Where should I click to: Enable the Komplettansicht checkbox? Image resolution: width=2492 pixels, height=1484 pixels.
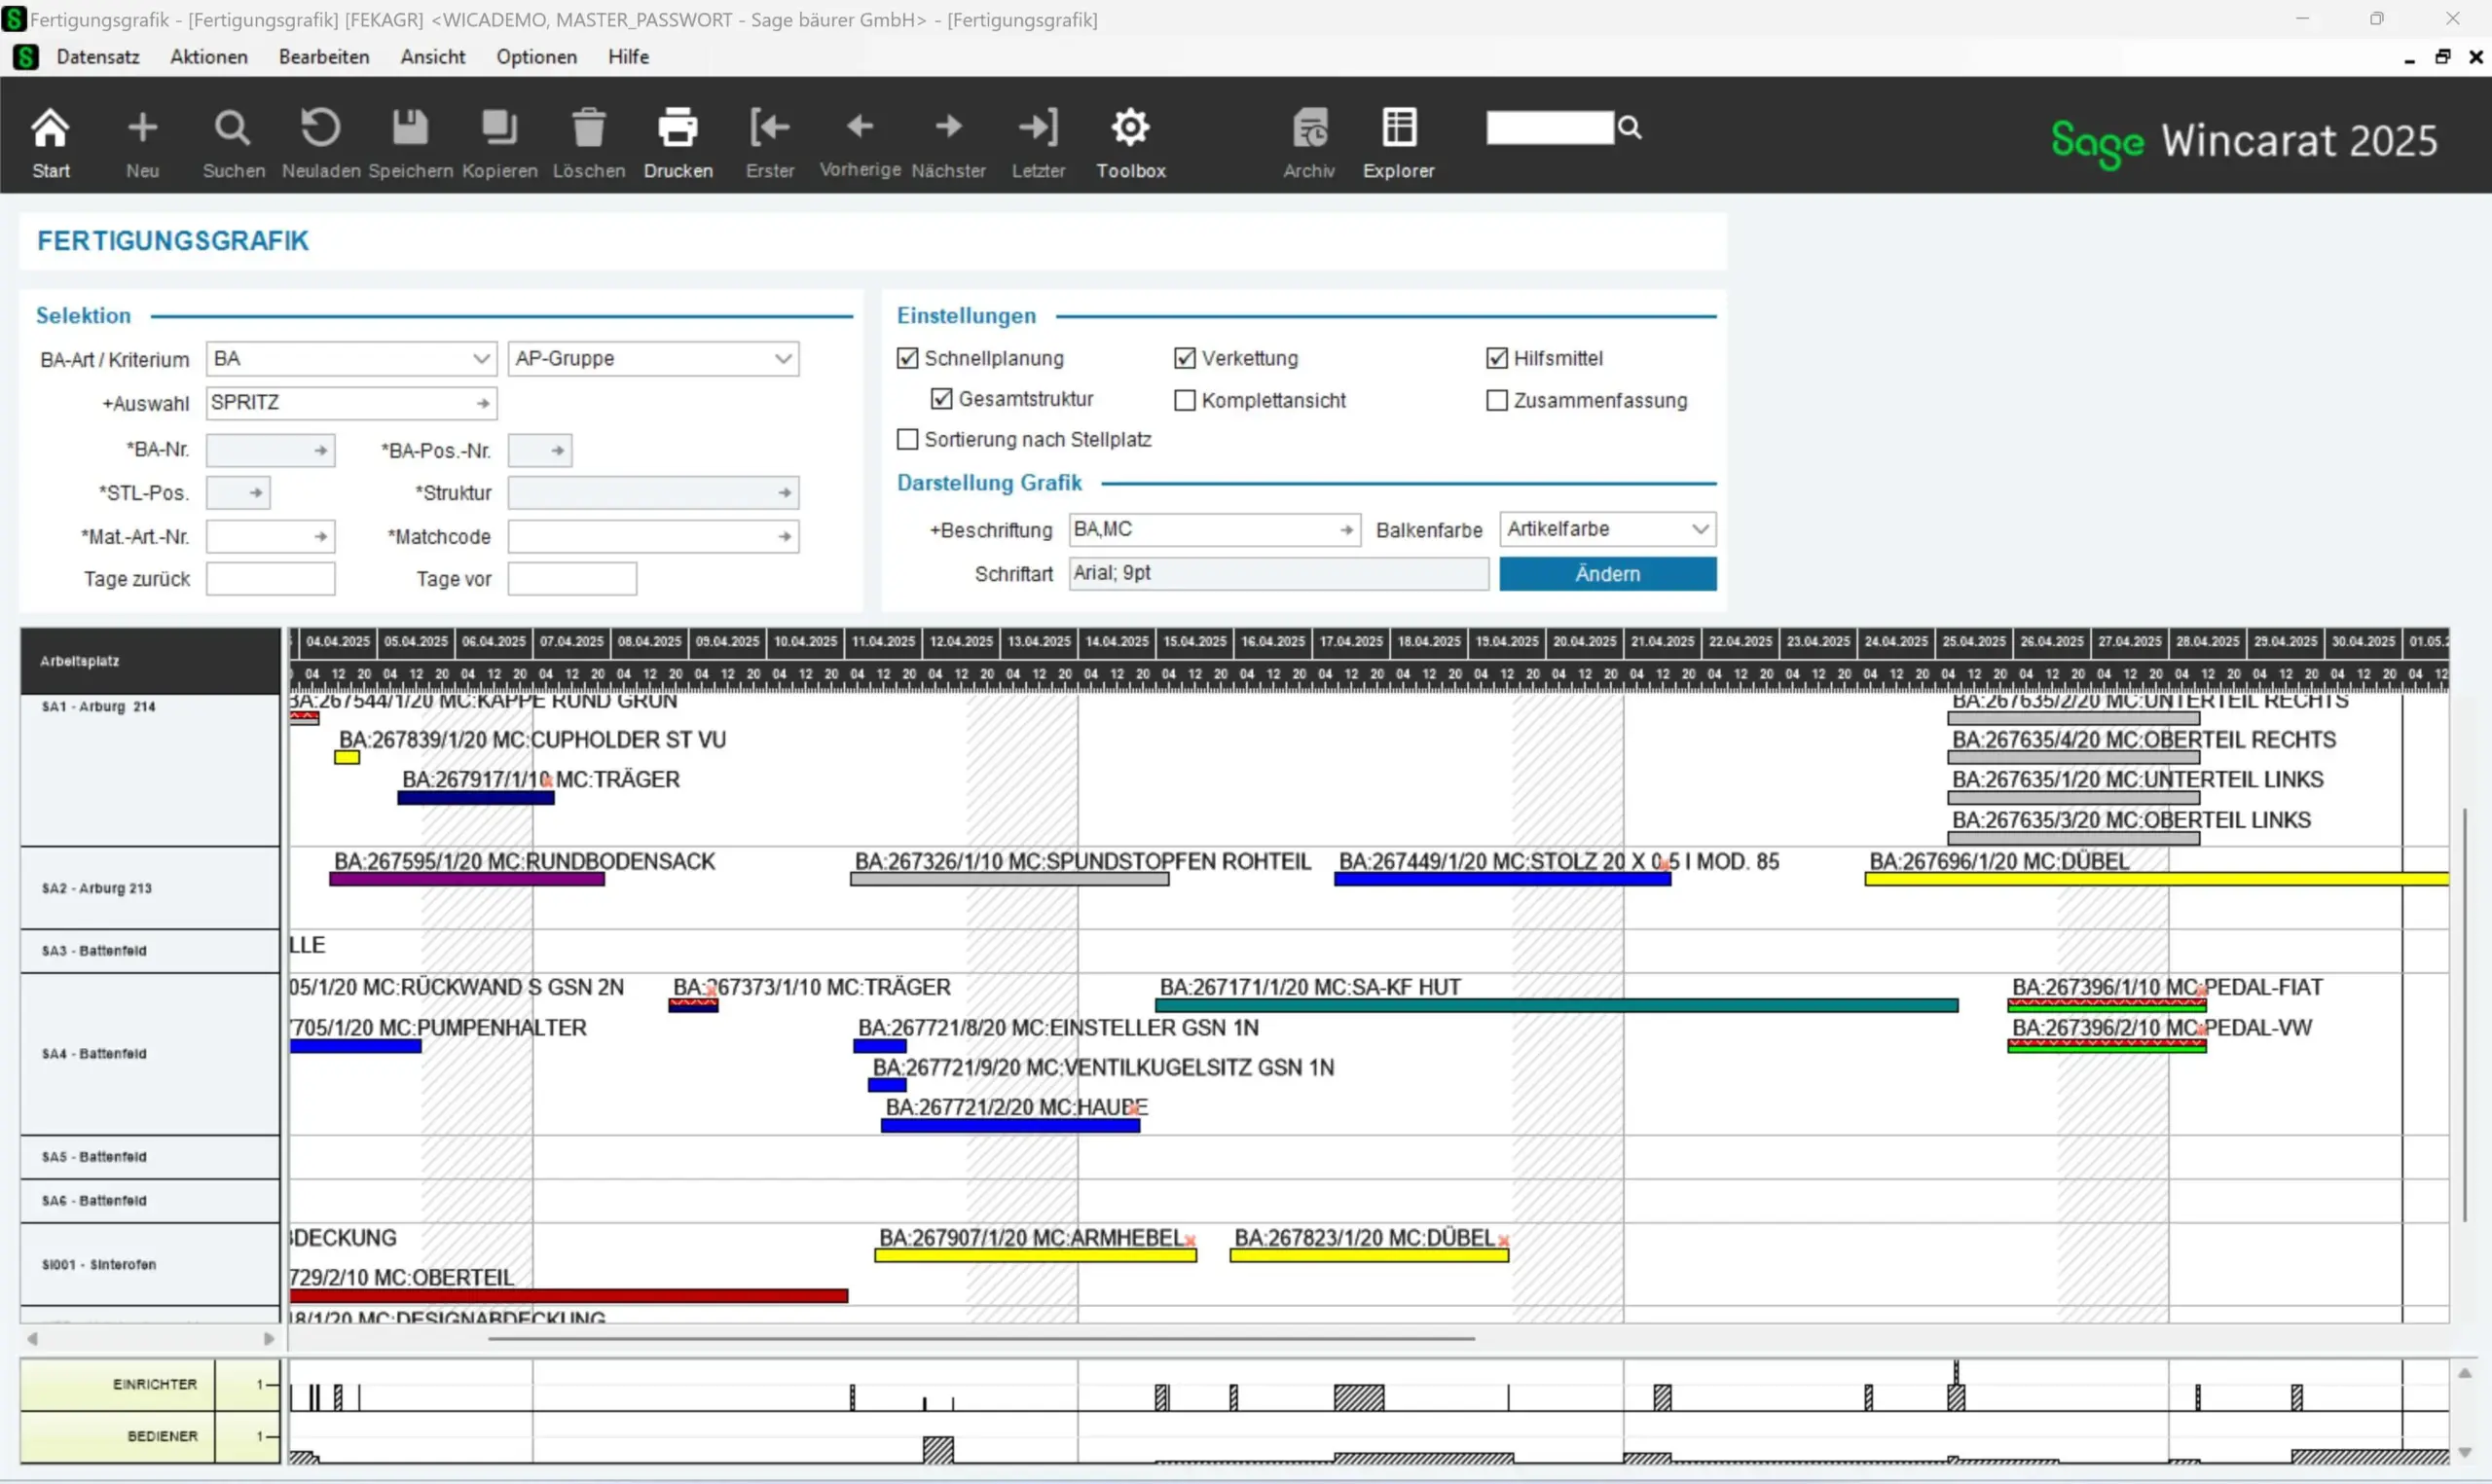[x=1184, y=400]
